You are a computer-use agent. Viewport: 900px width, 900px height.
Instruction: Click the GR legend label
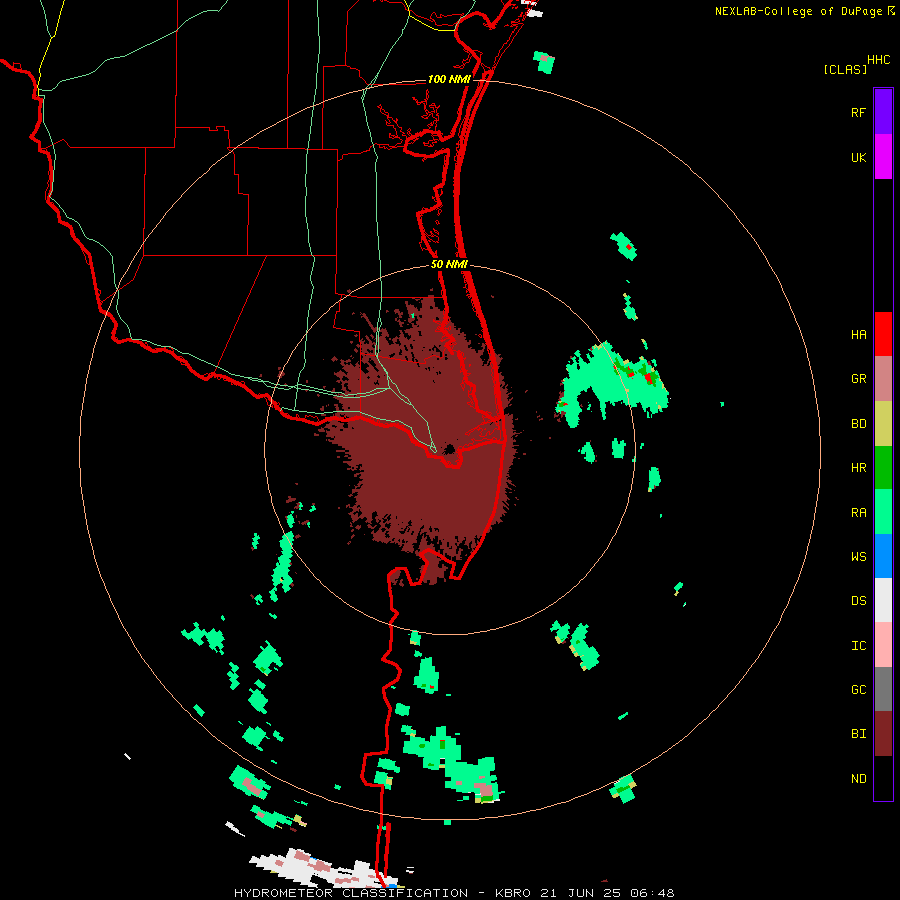click(x=858, y=379)
